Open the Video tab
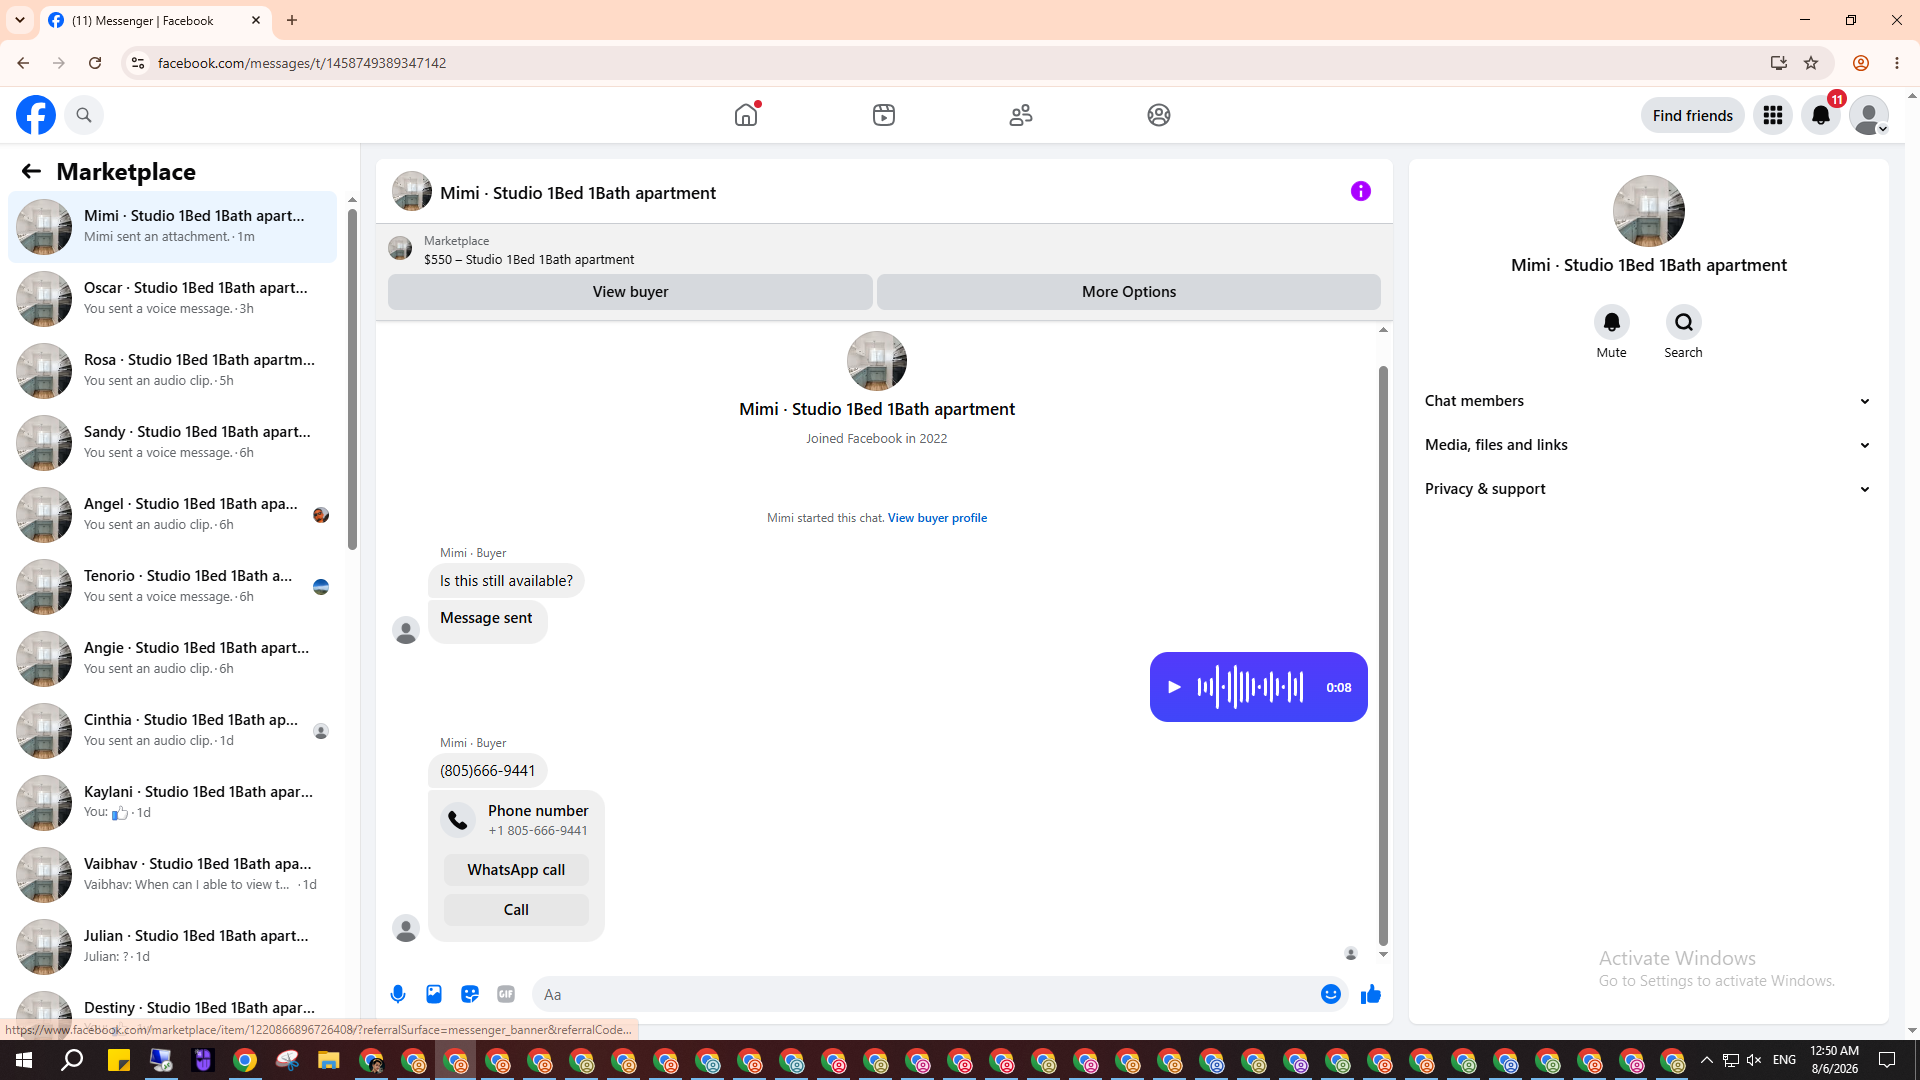This screenshot has height=1080, width=1920. (x=884, y=115)
